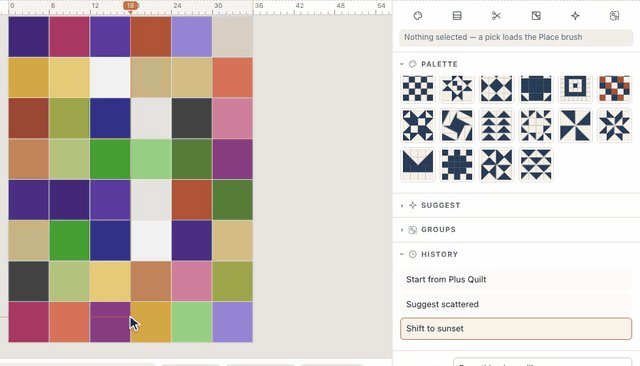This screenshot has height=366, width=640.
Task: Collapse the History section chevron
Action: (x=402, y=254)
